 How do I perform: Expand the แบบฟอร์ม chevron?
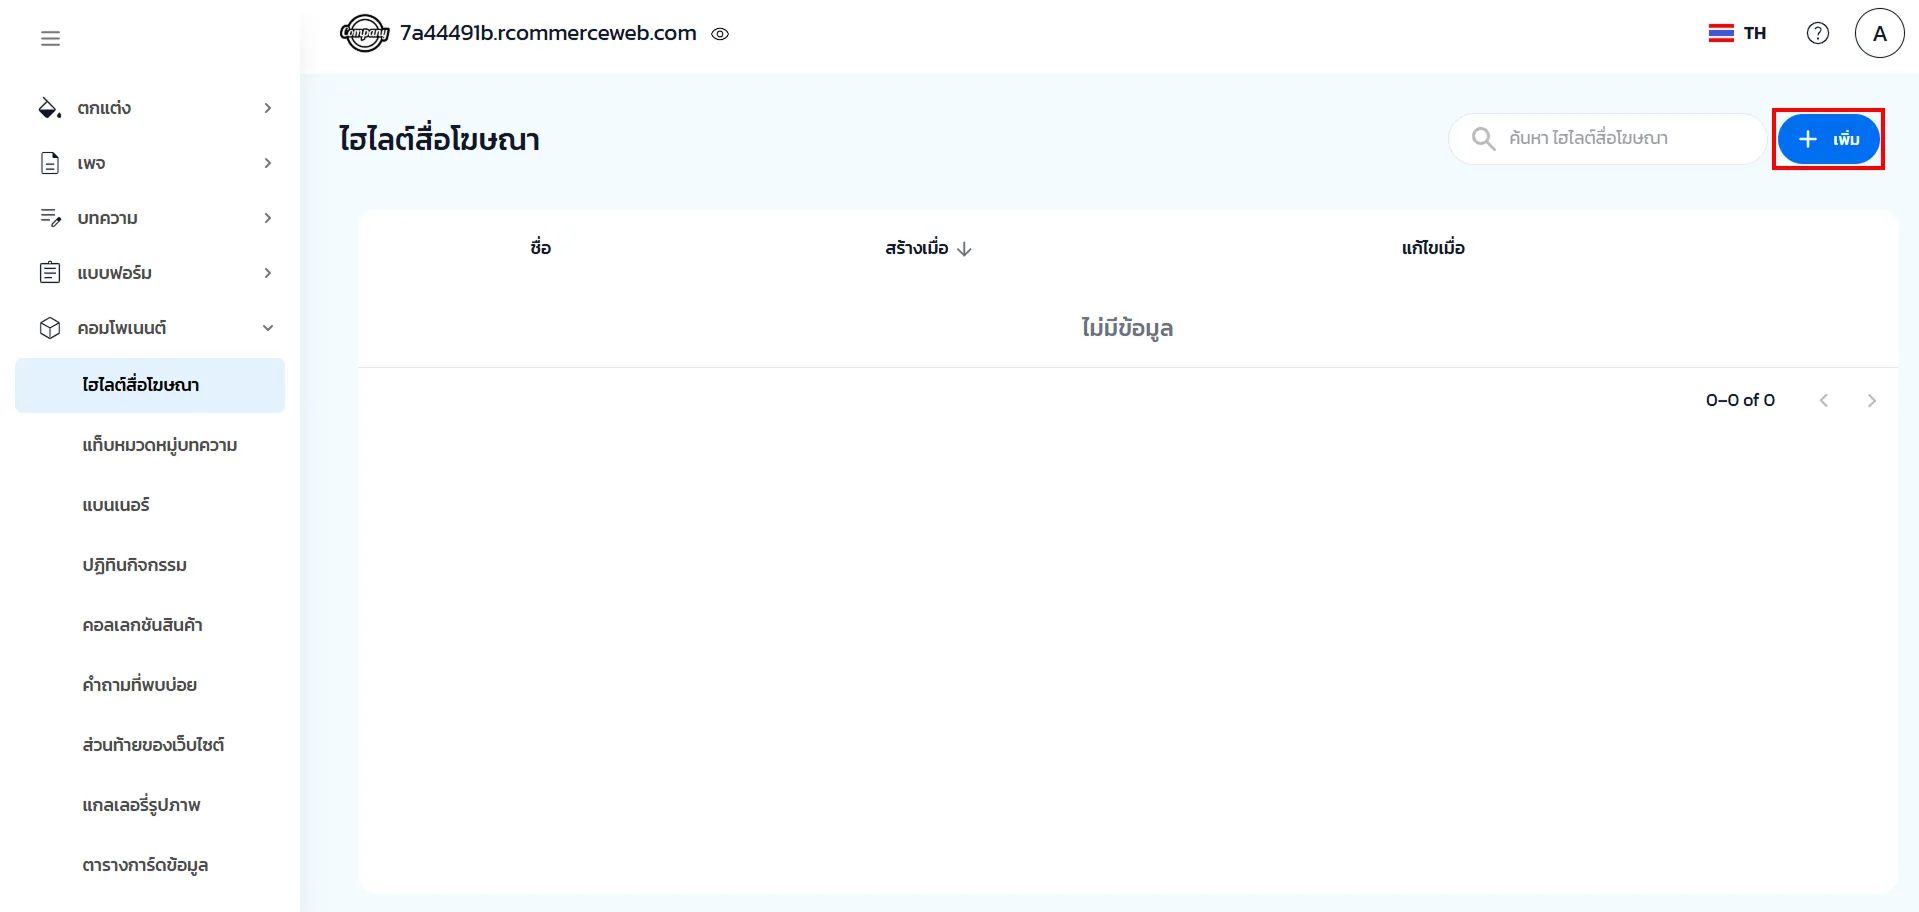click(x=268, y=273)
